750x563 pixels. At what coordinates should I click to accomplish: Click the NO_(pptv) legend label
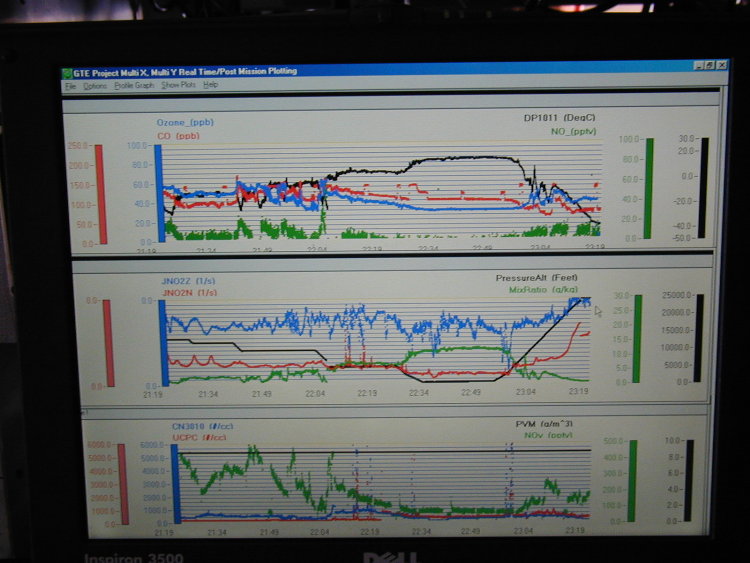(x=574, y=131)
